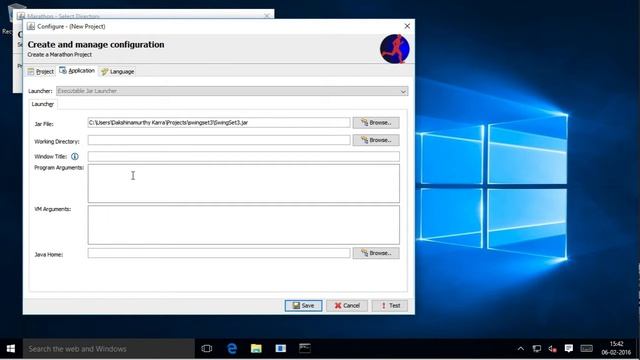
Task: Click the Window Title info icon
Action: [75, 156]
